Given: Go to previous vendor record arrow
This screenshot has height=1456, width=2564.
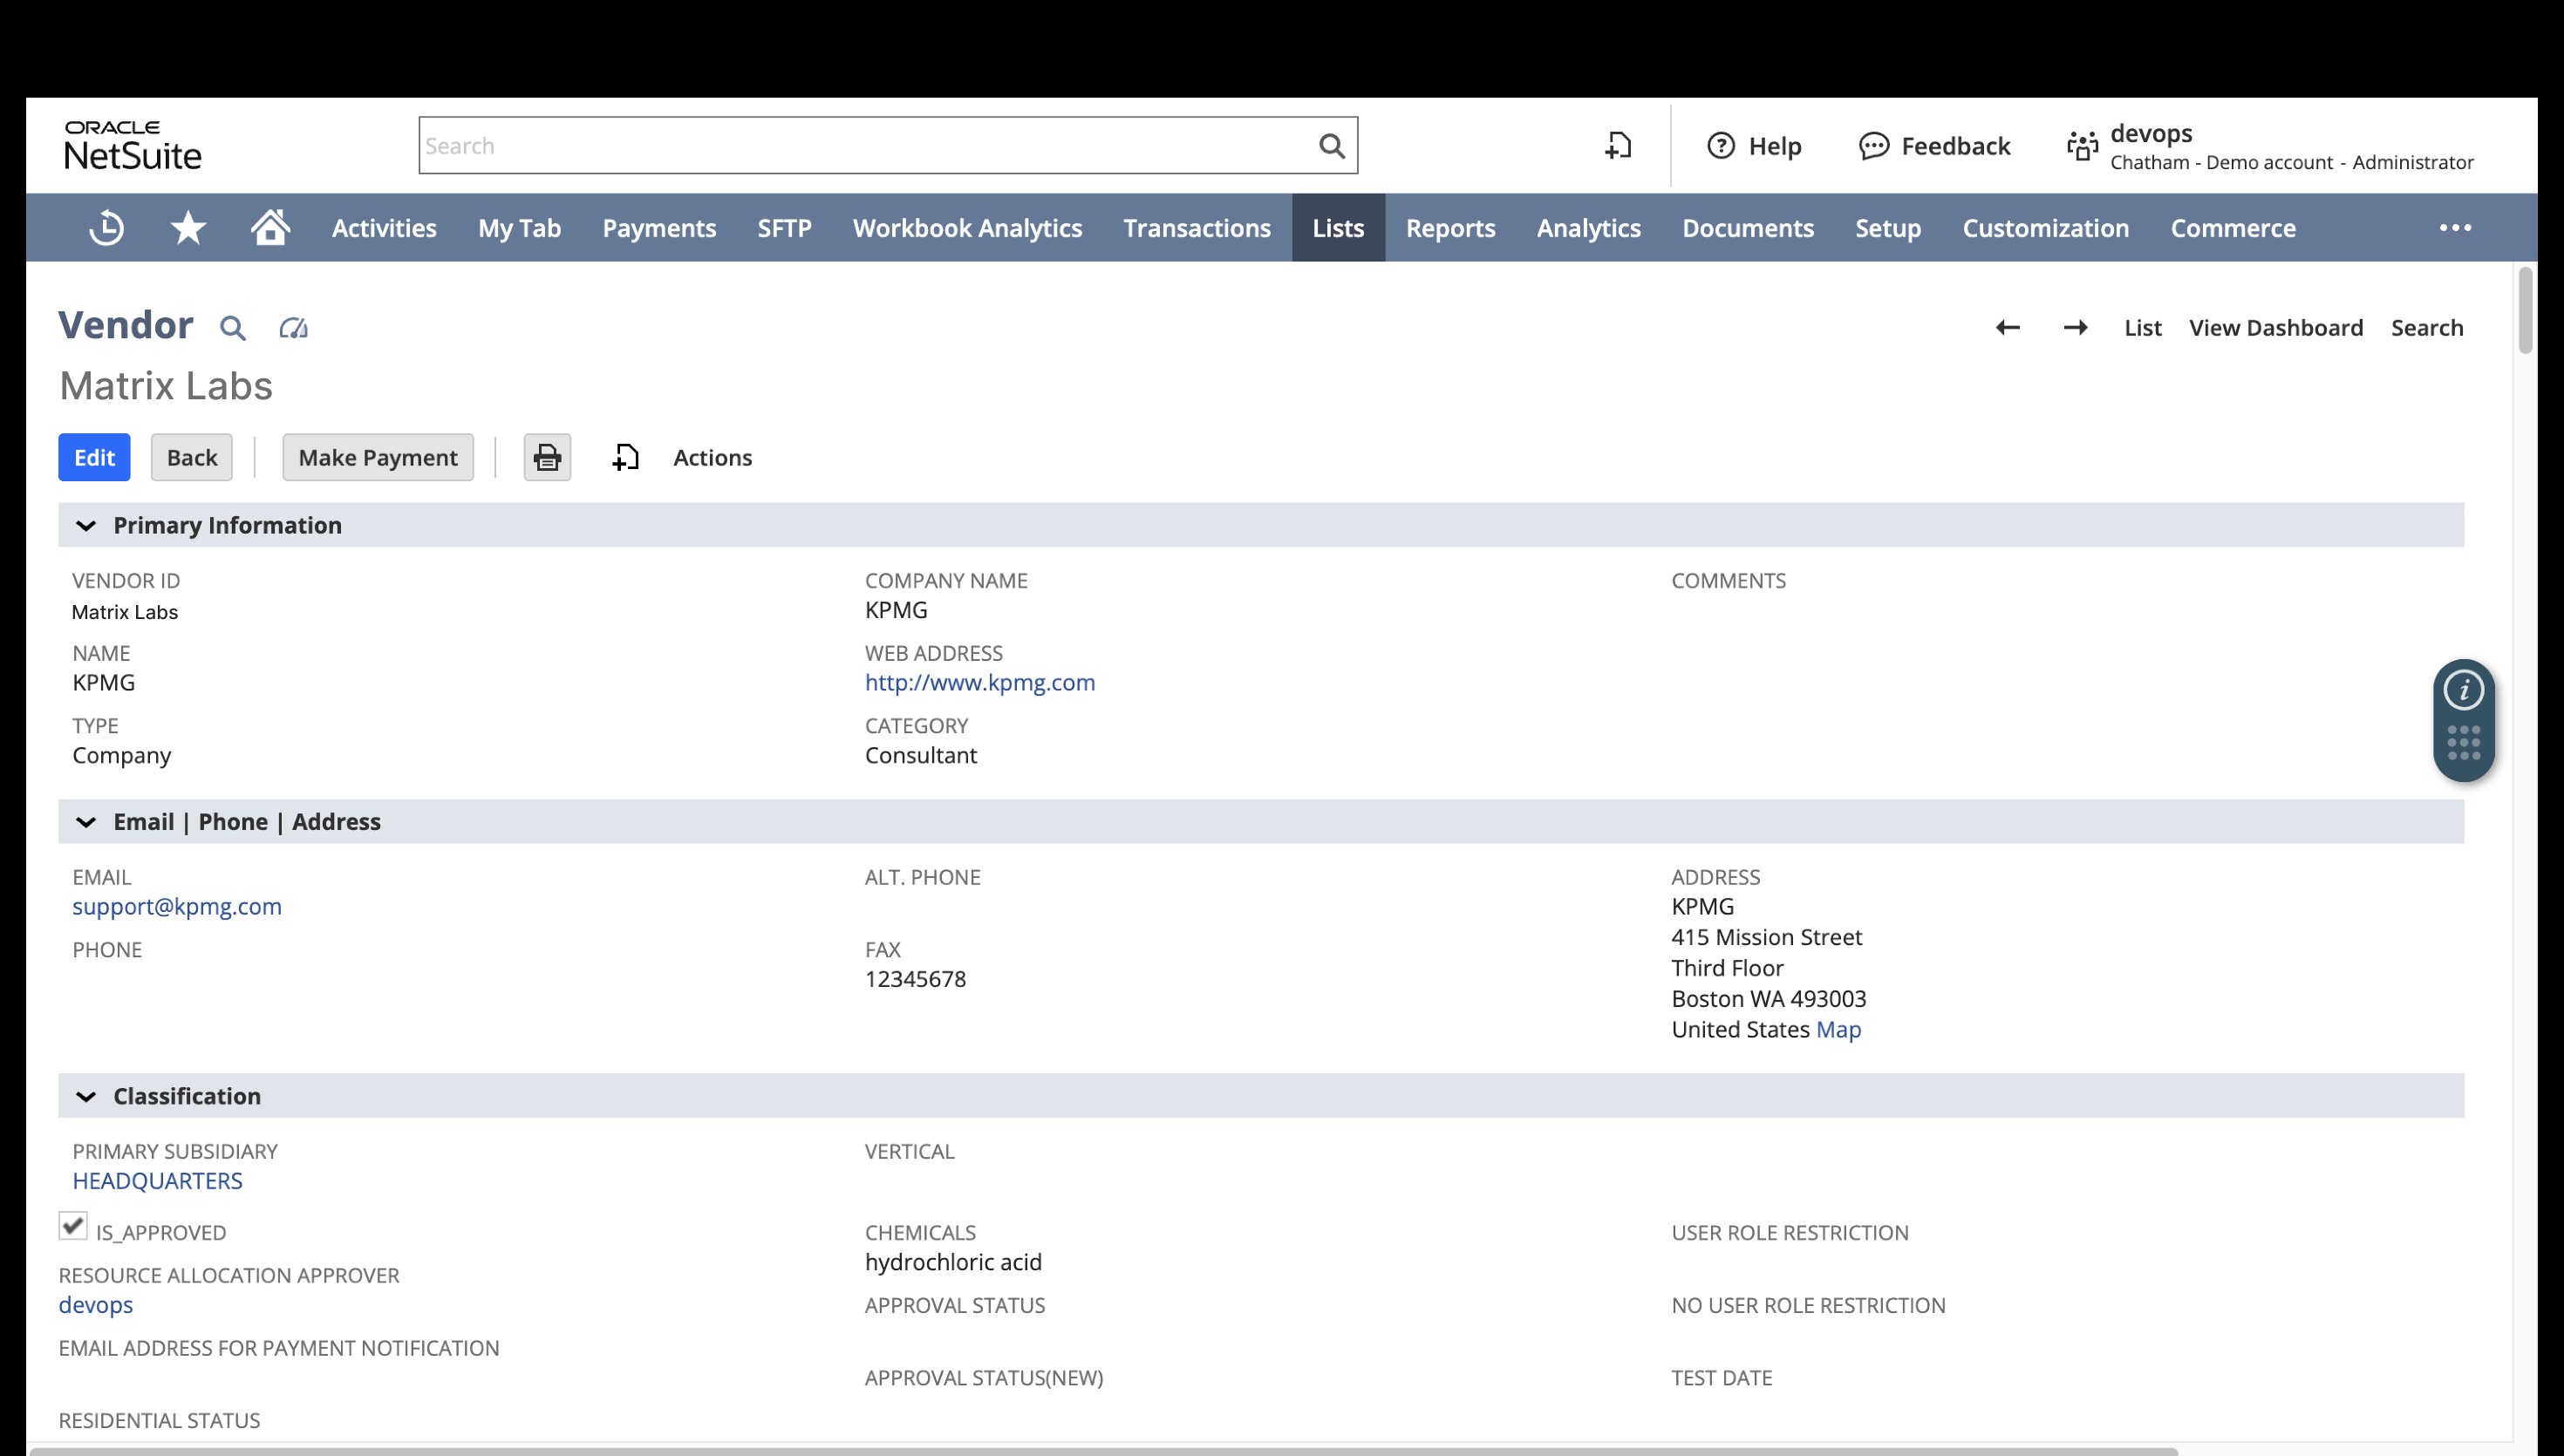Looking at the screenshot, I should pos(2007,328).
